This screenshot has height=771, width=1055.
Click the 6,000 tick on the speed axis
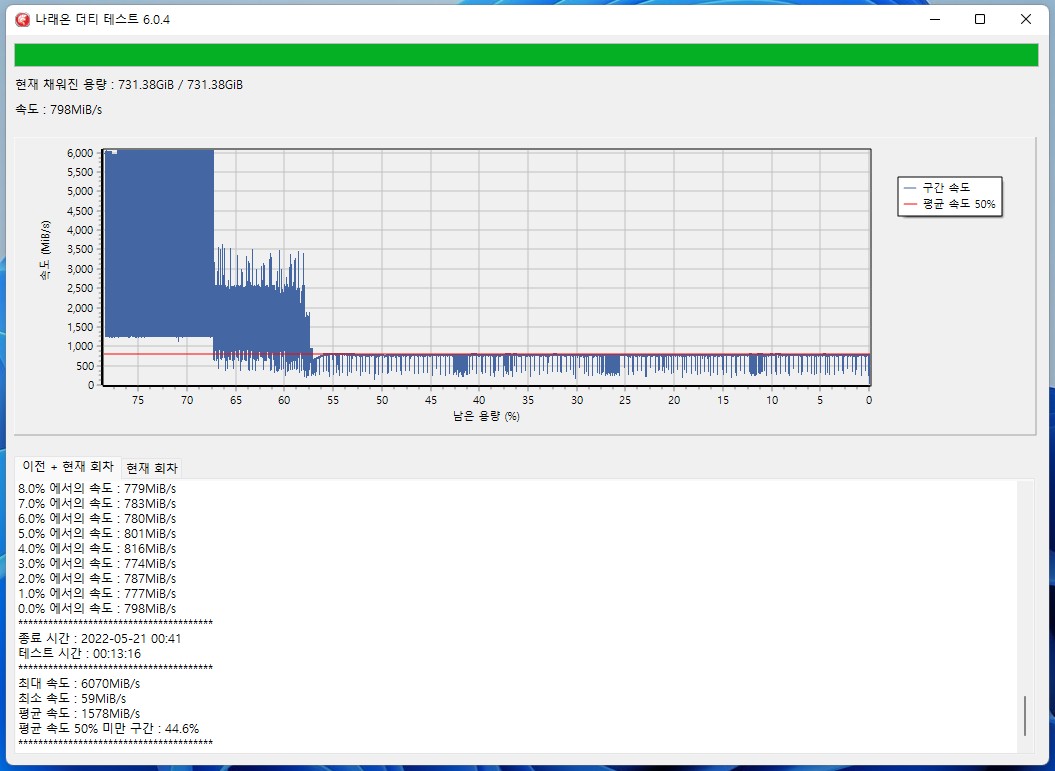[x=80, y=153]
